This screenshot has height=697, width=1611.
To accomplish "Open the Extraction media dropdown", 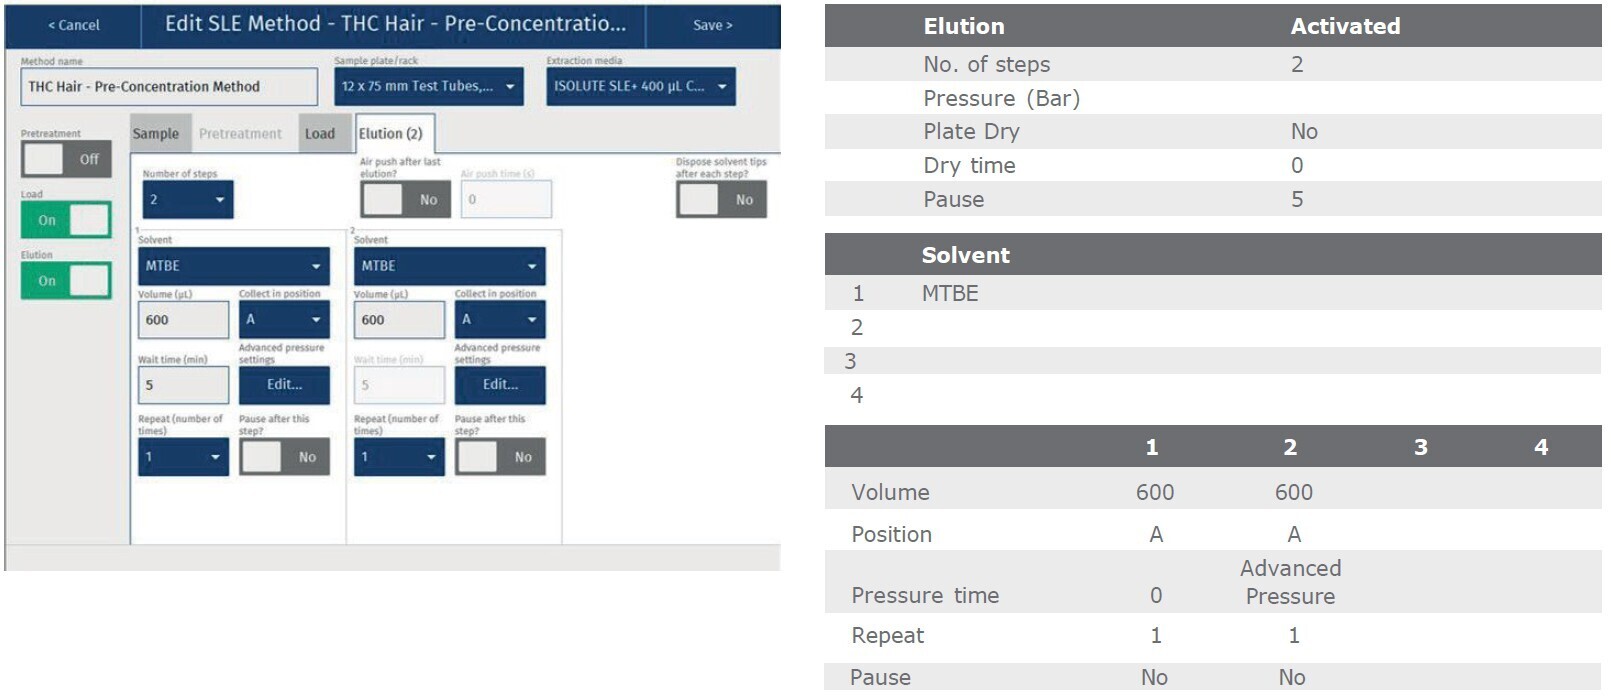I will (x=640, y=87).
